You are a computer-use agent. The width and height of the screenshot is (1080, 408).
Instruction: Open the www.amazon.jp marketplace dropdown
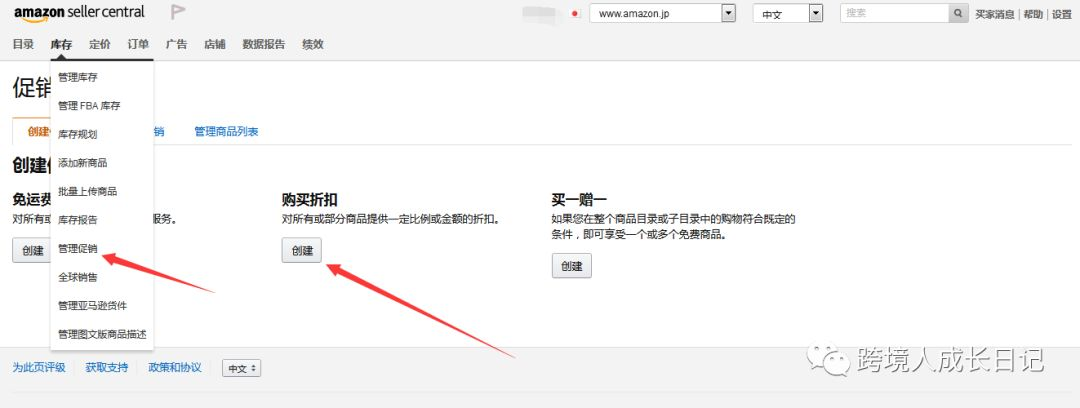pyautogui.click(x=663, y=14)
